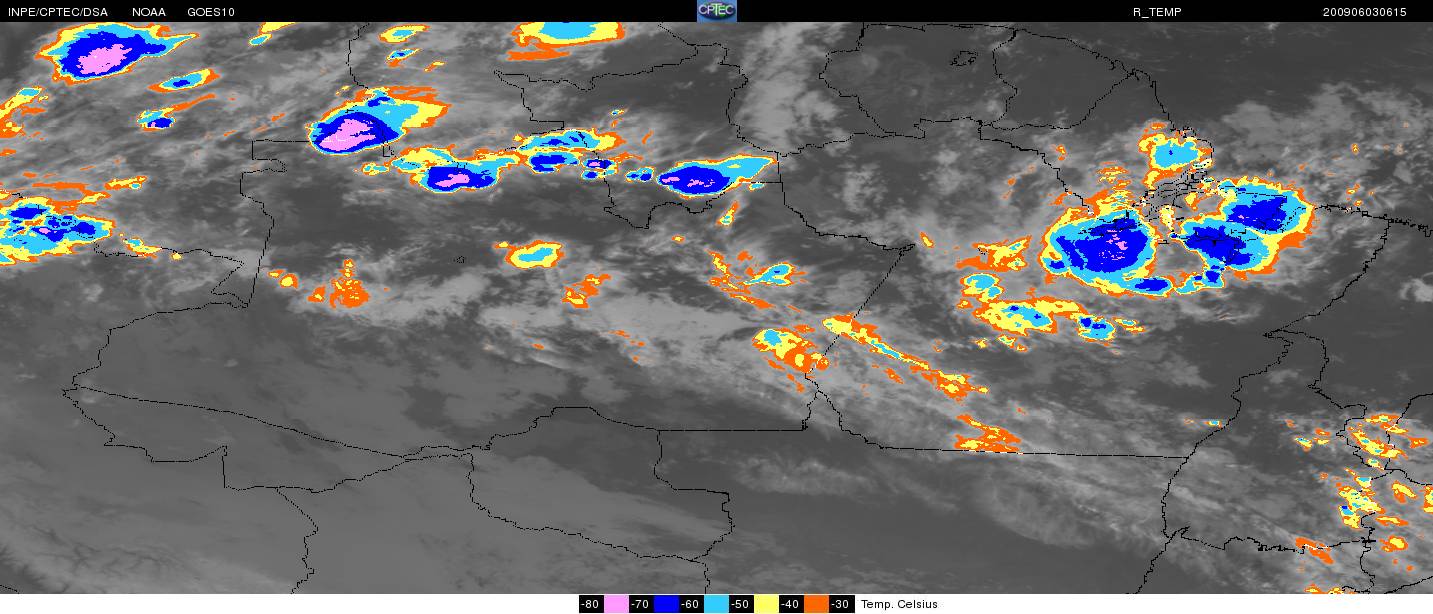
Task: Click the 'Temp. Celsius' legend caption
Action: 900,604
